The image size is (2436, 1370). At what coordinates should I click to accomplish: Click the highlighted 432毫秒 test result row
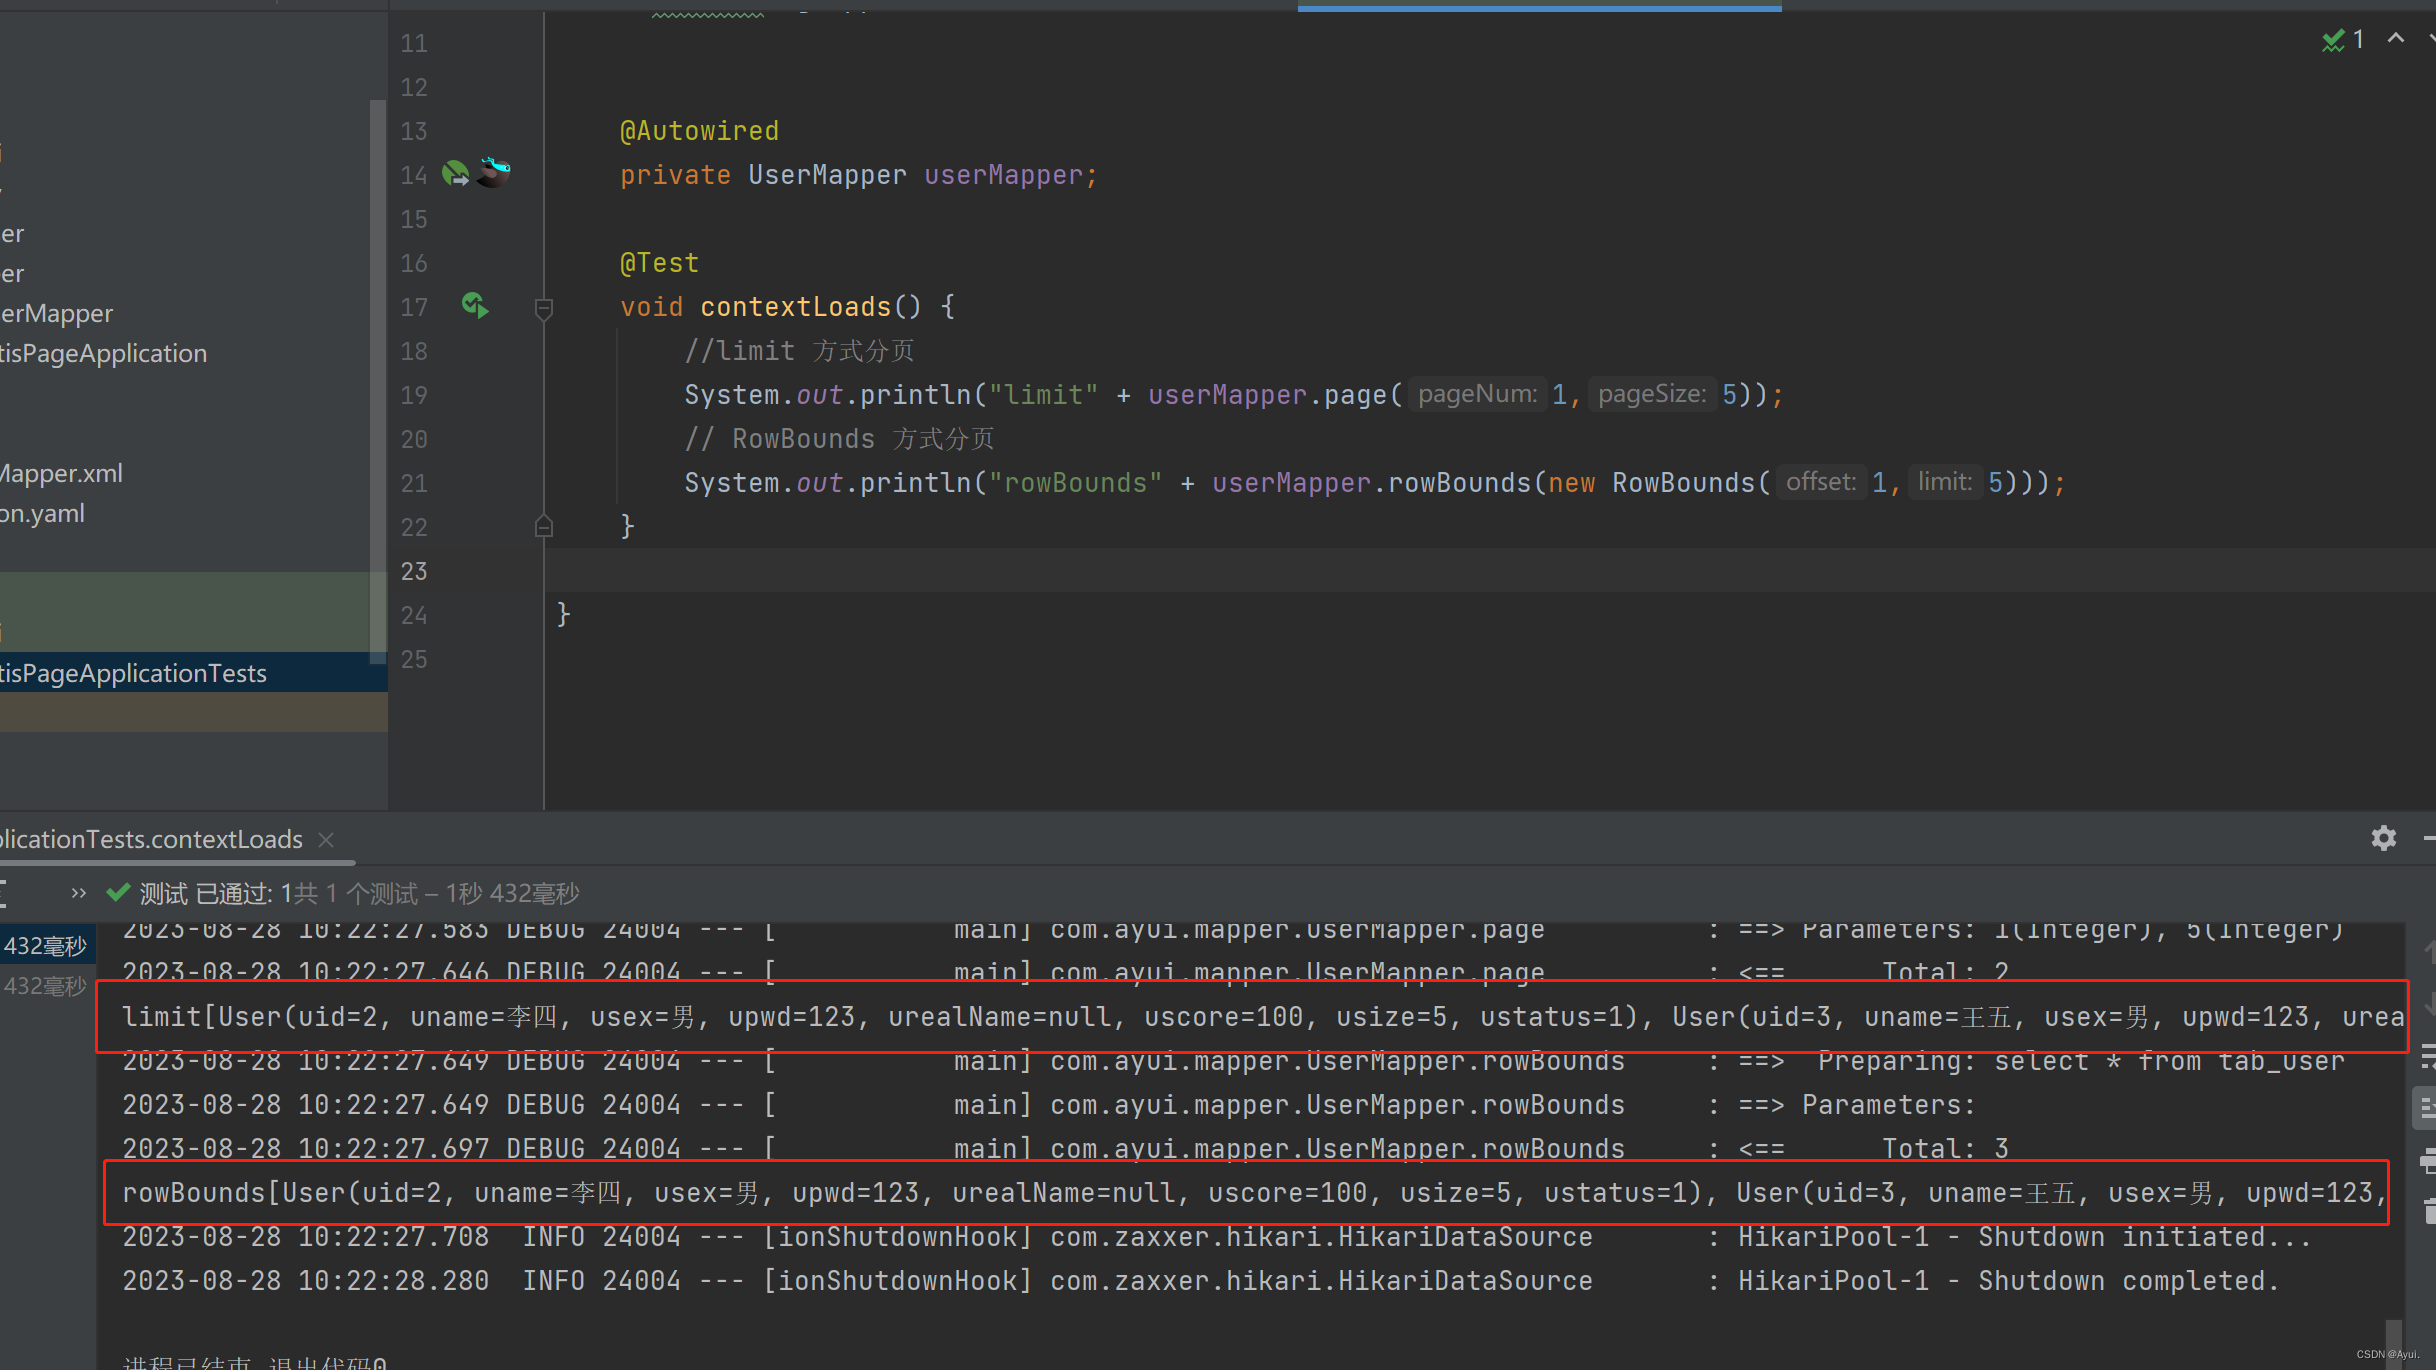46,946
